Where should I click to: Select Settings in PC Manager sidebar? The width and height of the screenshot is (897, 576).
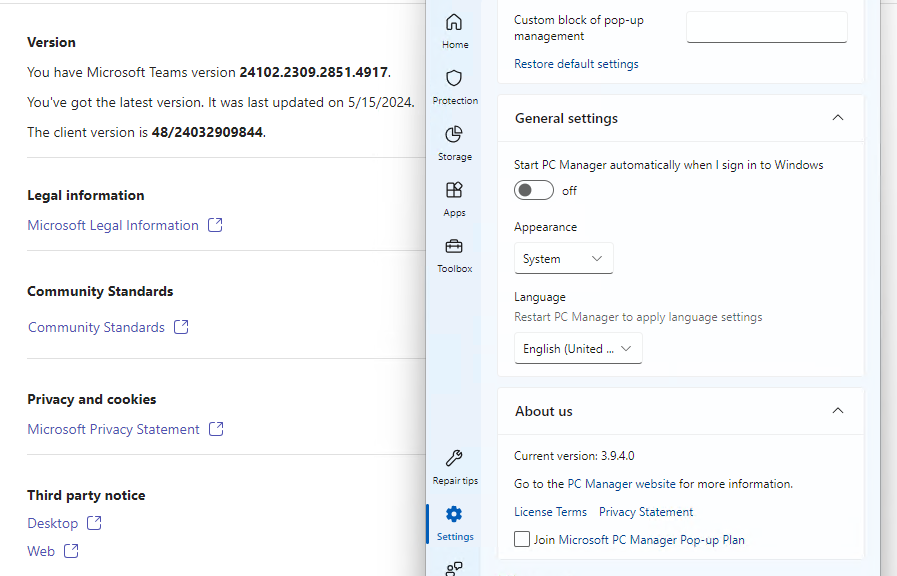(x=454, y=523)
